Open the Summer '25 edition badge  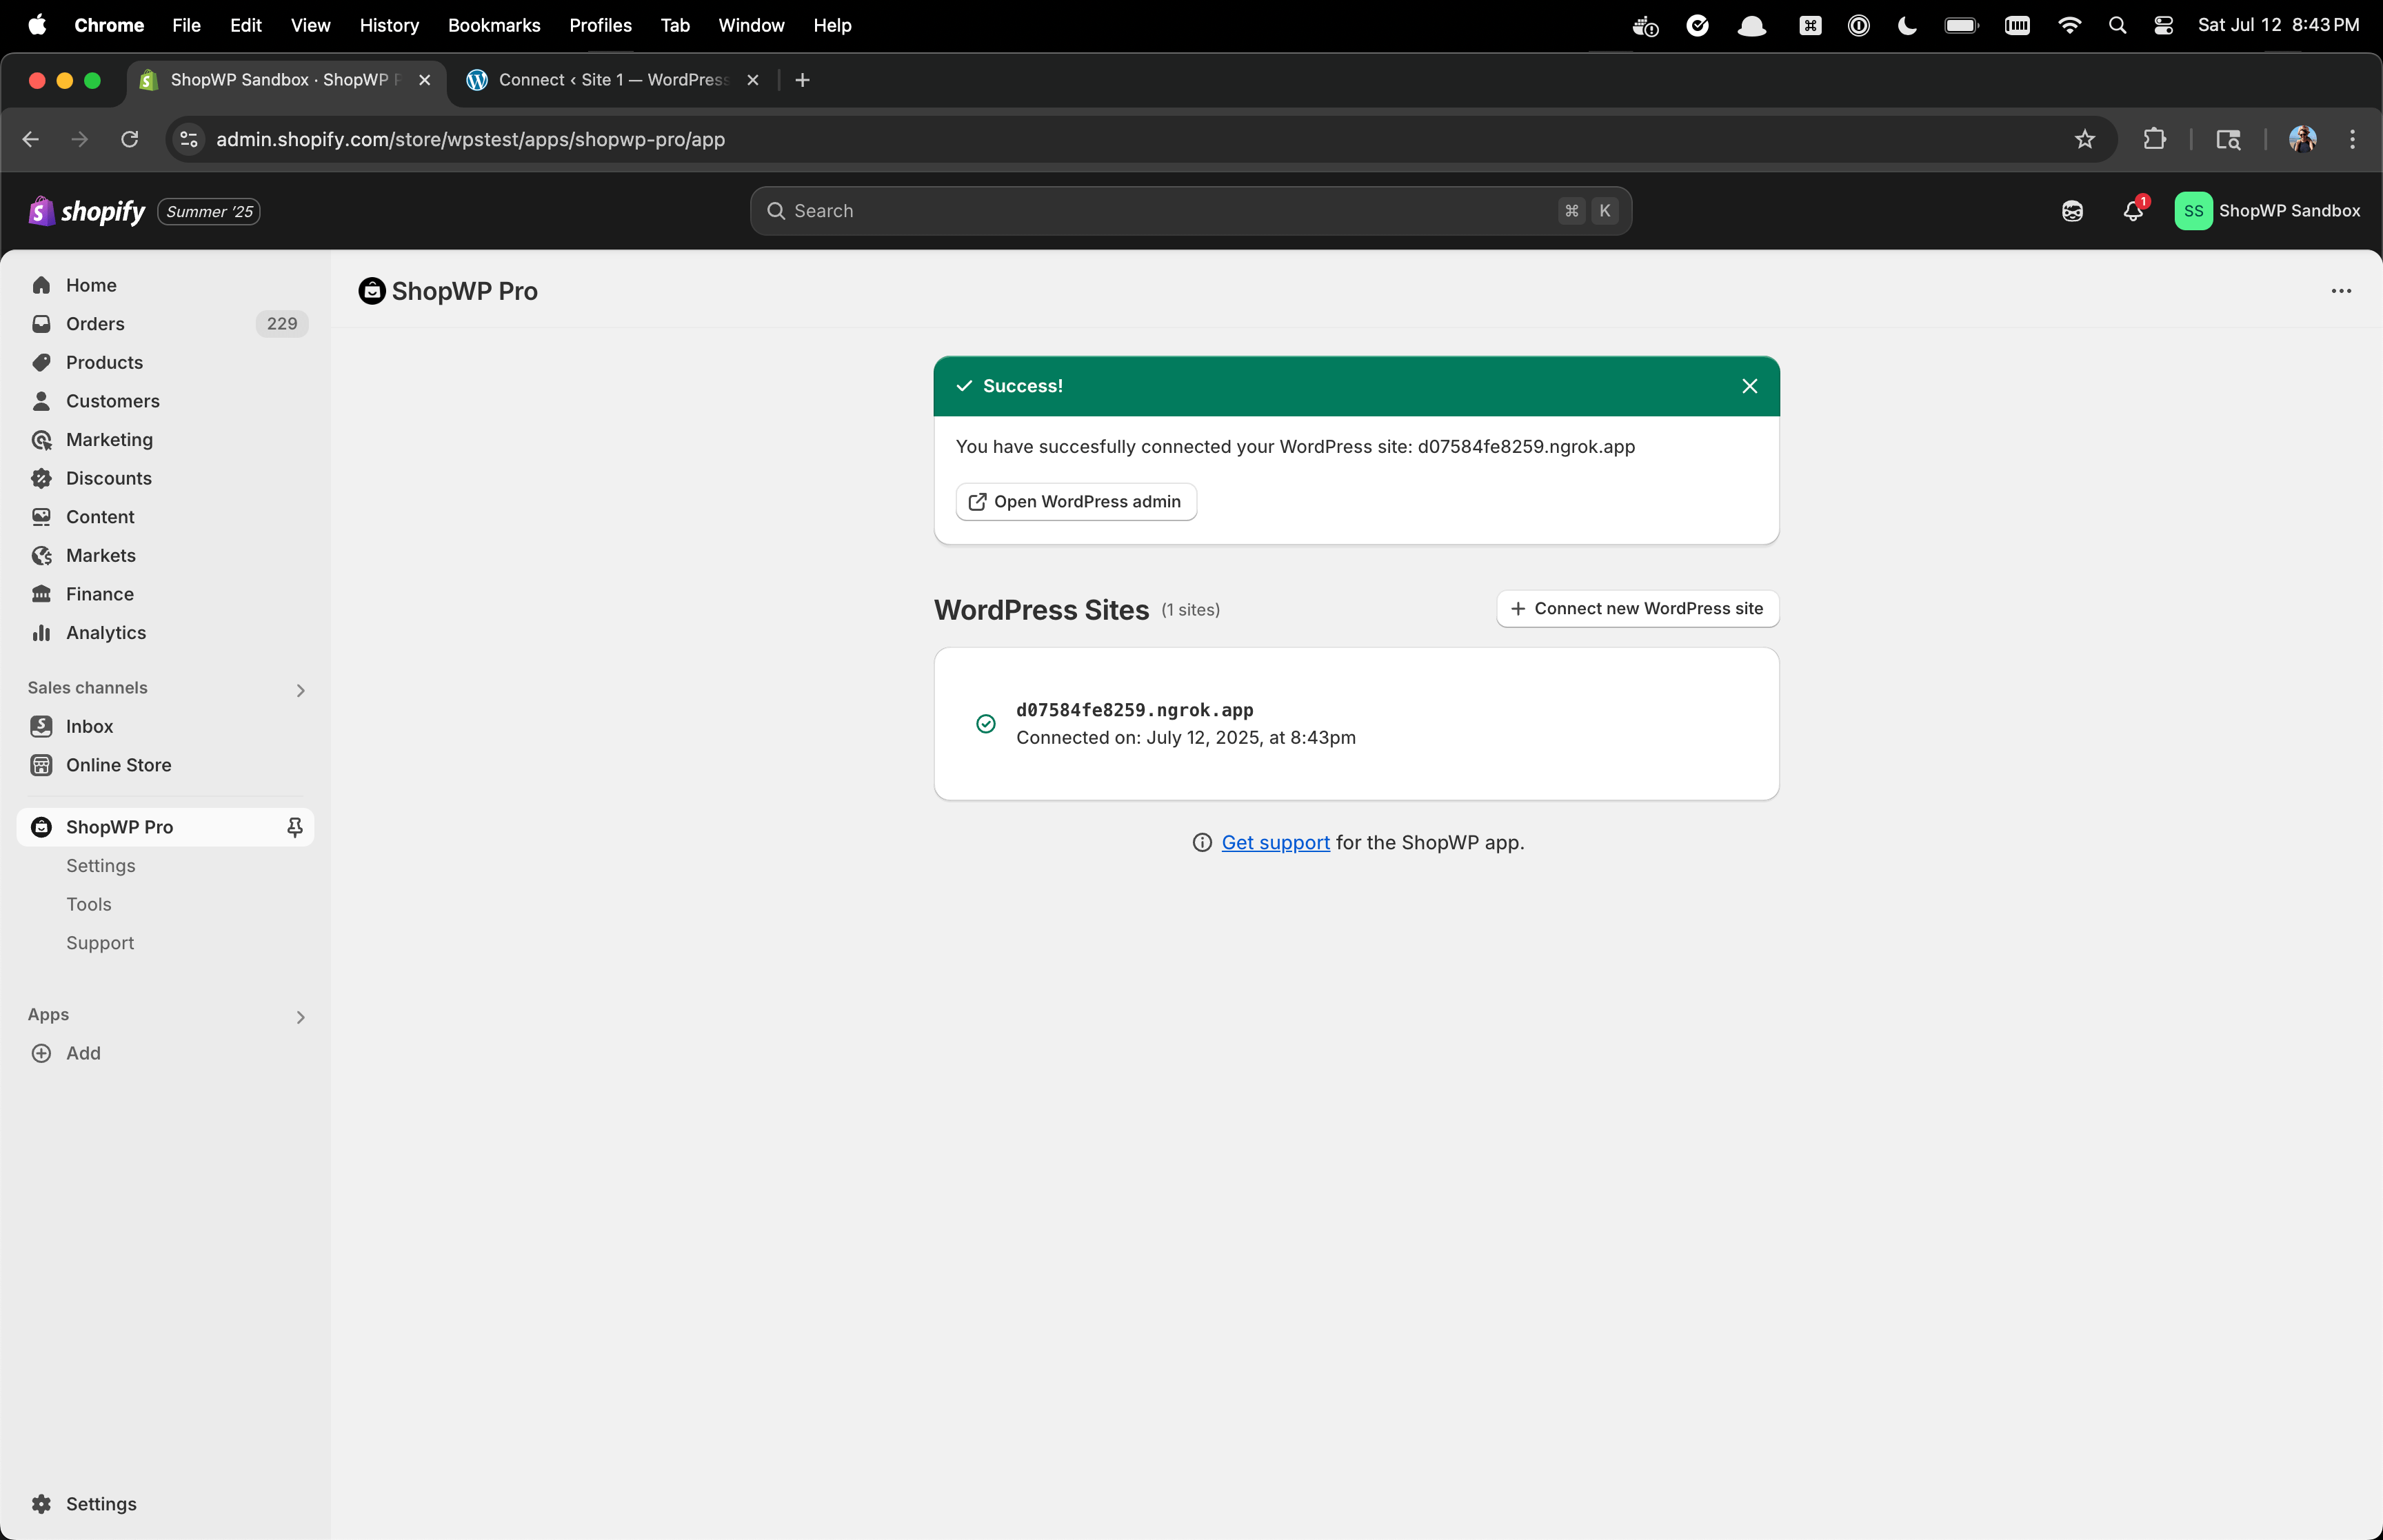click(209, 212)
